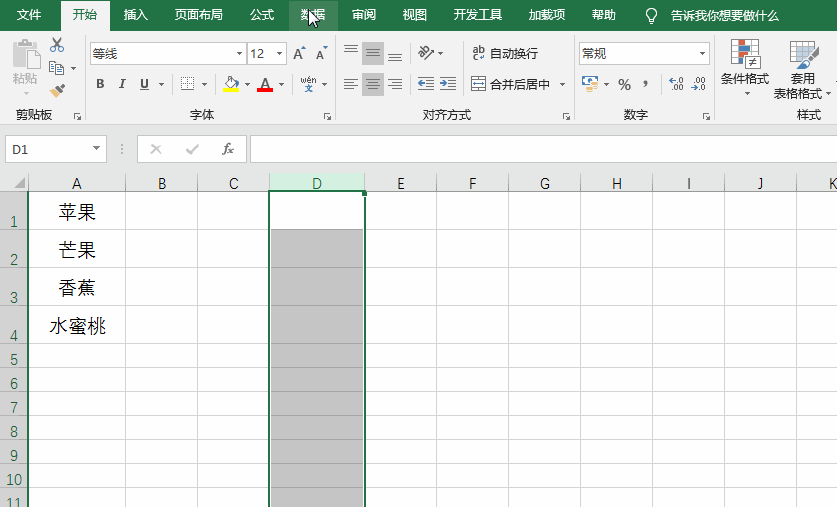Expand the borders dropdown arrow

click(x=204, y=84)
